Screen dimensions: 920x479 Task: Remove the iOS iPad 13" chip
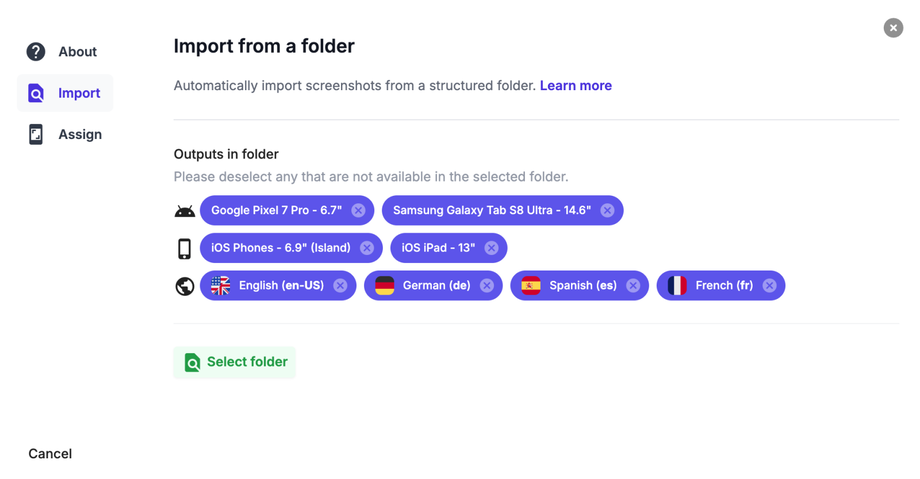tap(491, 248)
